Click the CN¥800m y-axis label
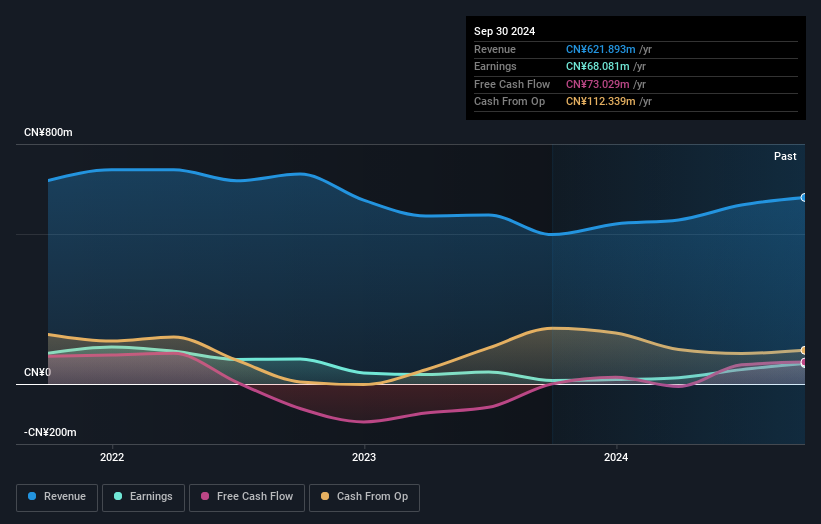 point(48,132)
